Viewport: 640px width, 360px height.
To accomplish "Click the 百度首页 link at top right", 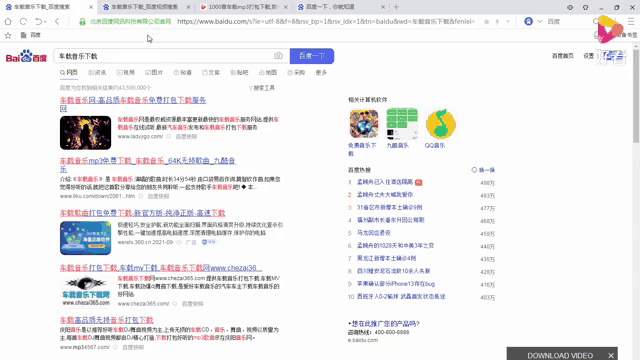I will pos(562,56).
